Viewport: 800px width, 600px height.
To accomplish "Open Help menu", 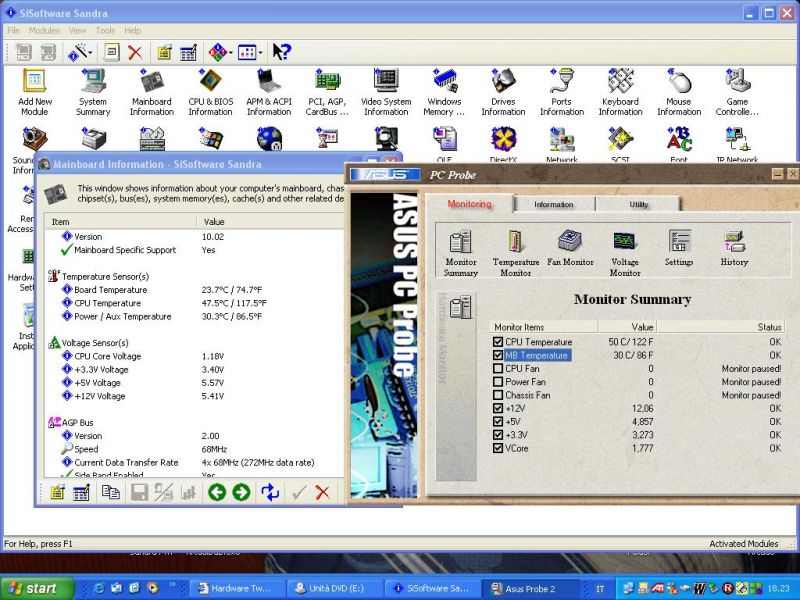I will click(x=133, y=31).
